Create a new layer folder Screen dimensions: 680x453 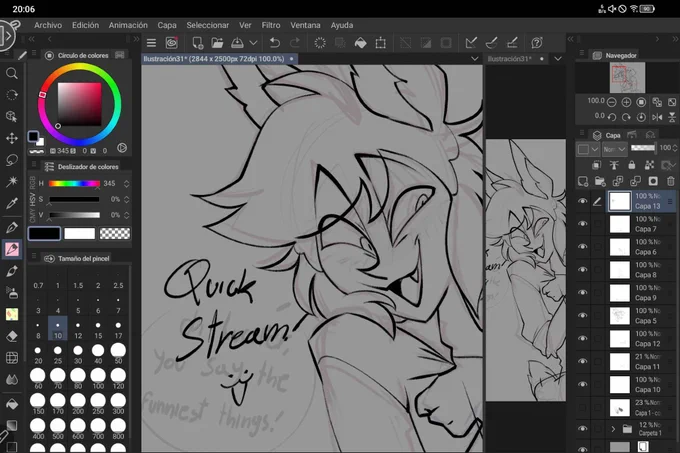click(600, 181)
